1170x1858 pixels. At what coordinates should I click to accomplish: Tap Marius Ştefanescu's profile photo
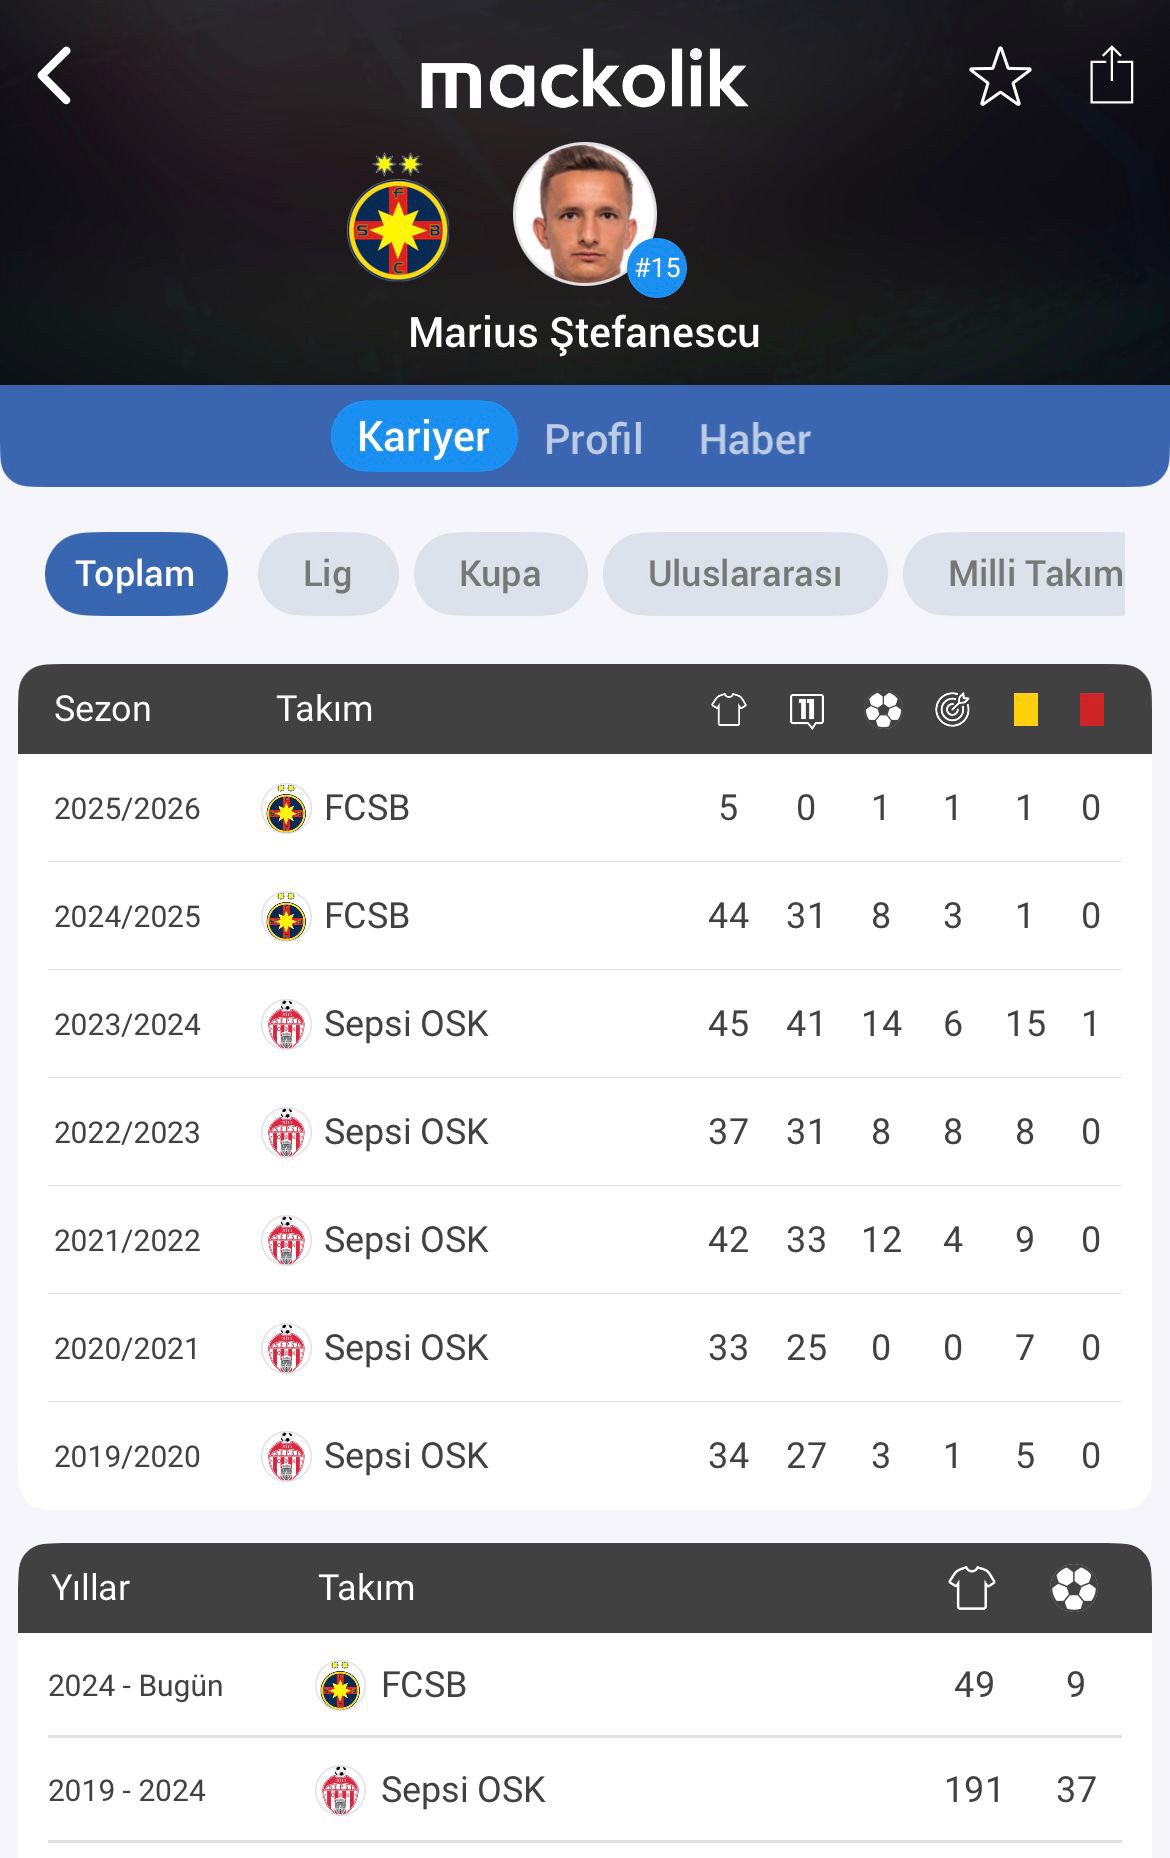click(585, 214)
